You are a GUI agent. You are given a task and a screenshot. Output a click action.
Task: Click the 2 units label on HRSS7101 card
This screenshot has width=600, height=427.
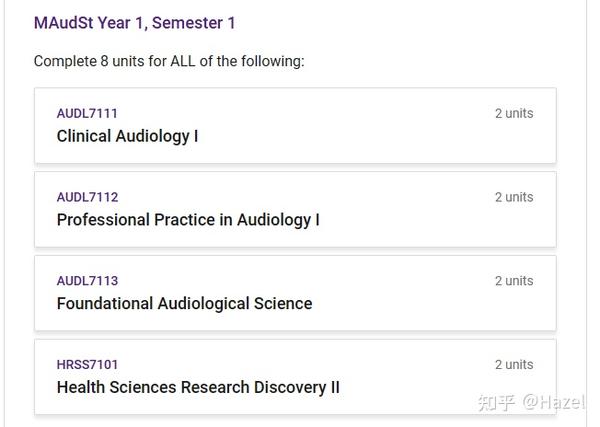pyautogui.click(x=514, y=365)
